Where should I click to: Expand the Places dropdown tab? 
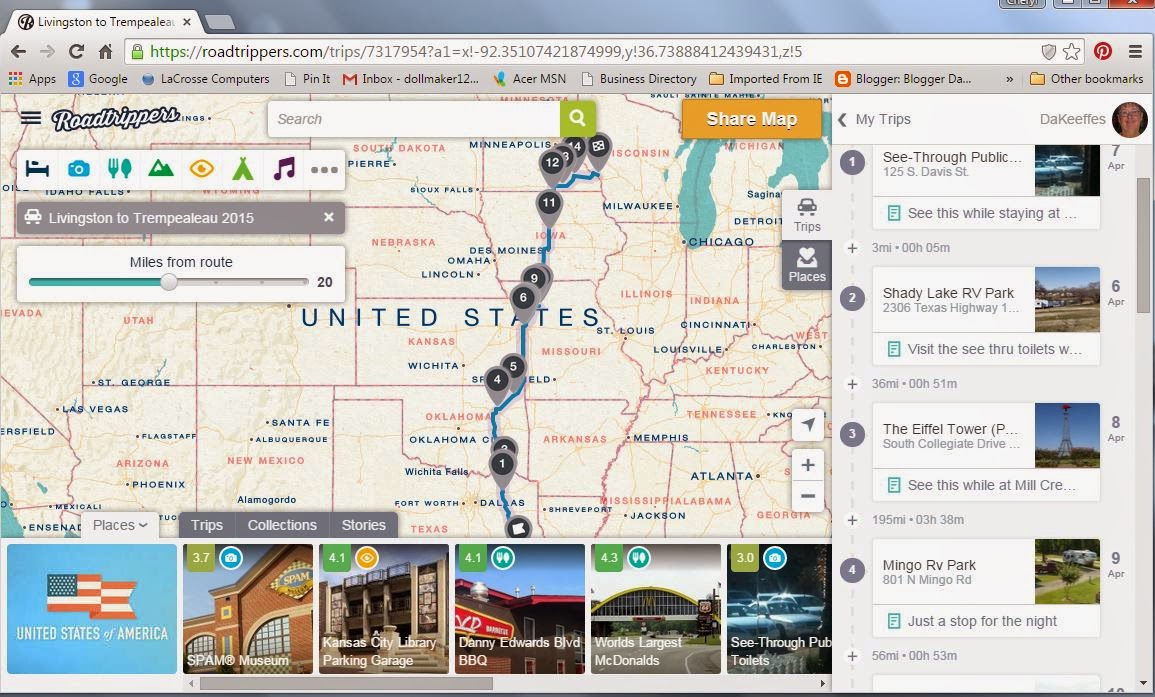pos(119,525)
